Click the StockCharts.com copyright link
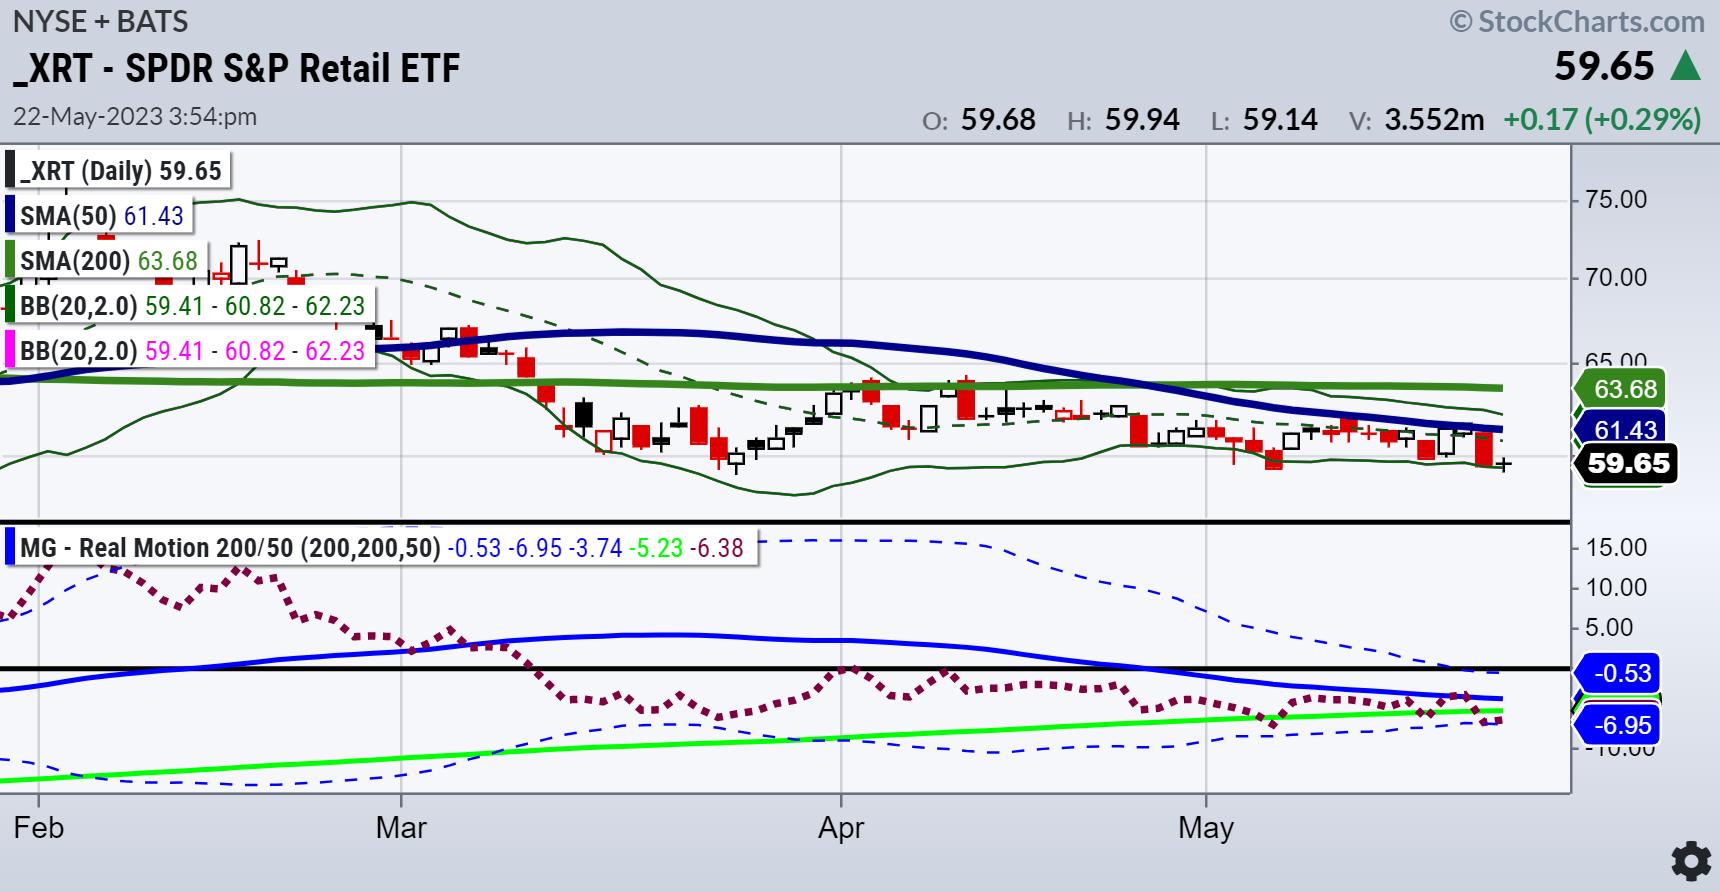This screenshot has width=1720, height=892. 1576,21
